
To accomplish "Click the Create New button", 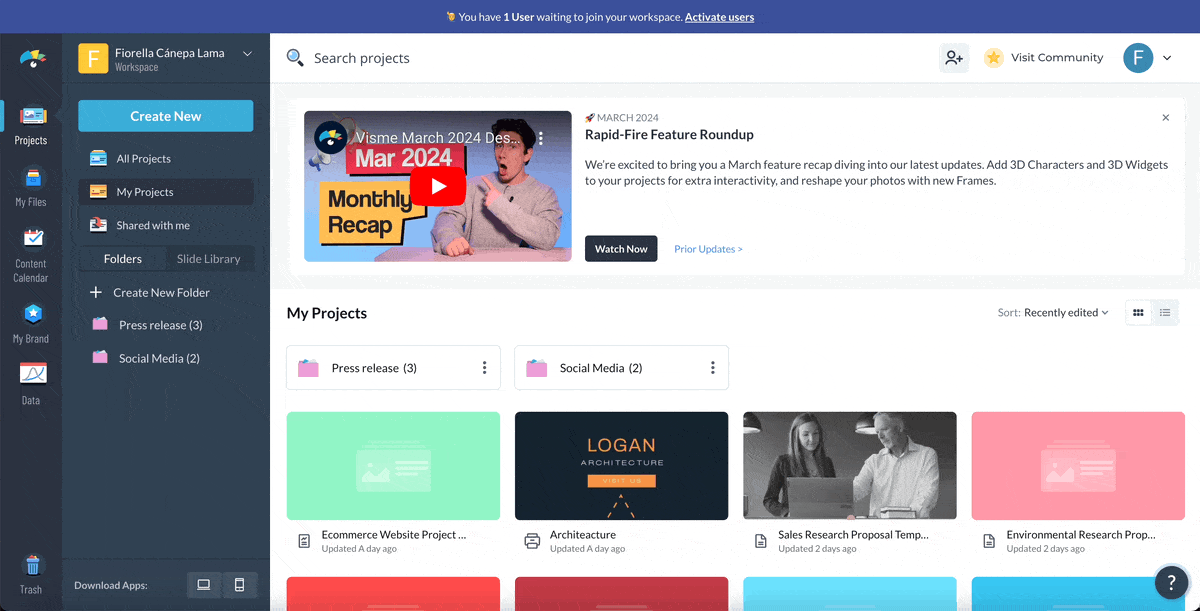I will click(166, 116).
